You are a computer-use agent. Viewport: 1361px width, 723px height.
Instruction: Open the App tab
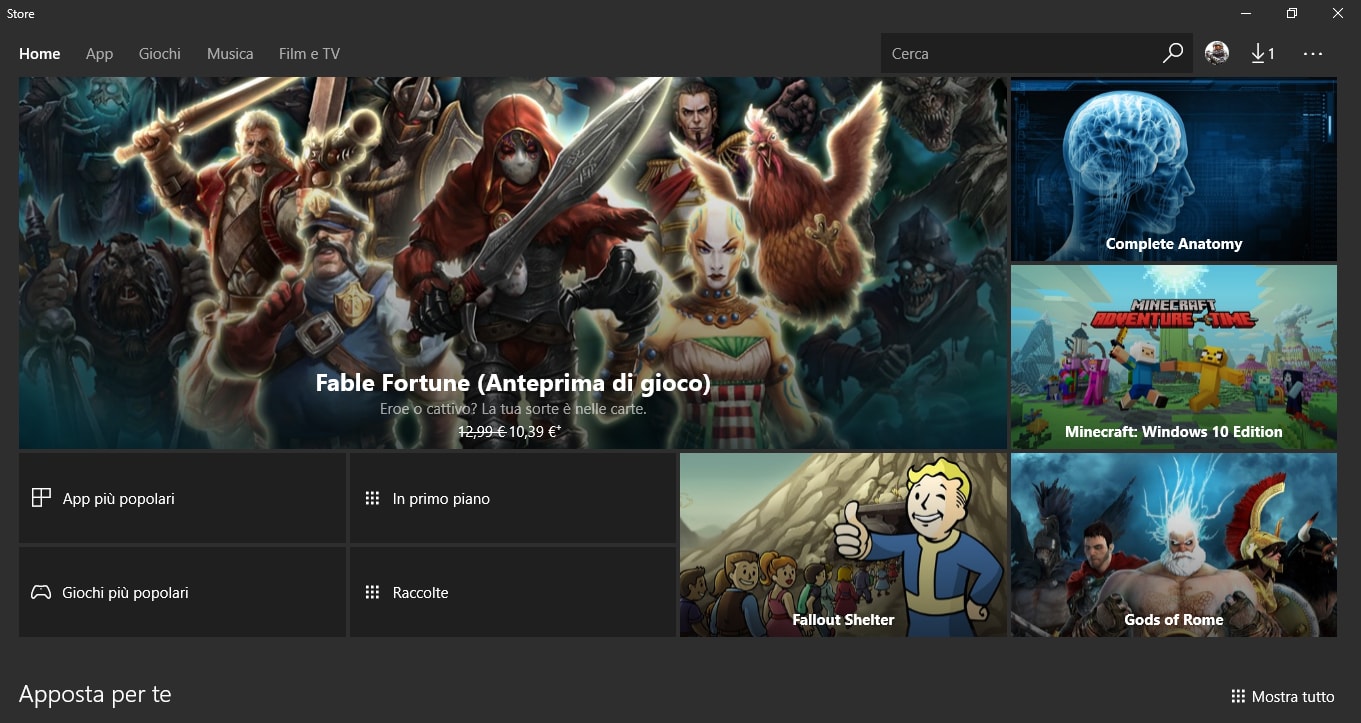(x=99, y=54)
